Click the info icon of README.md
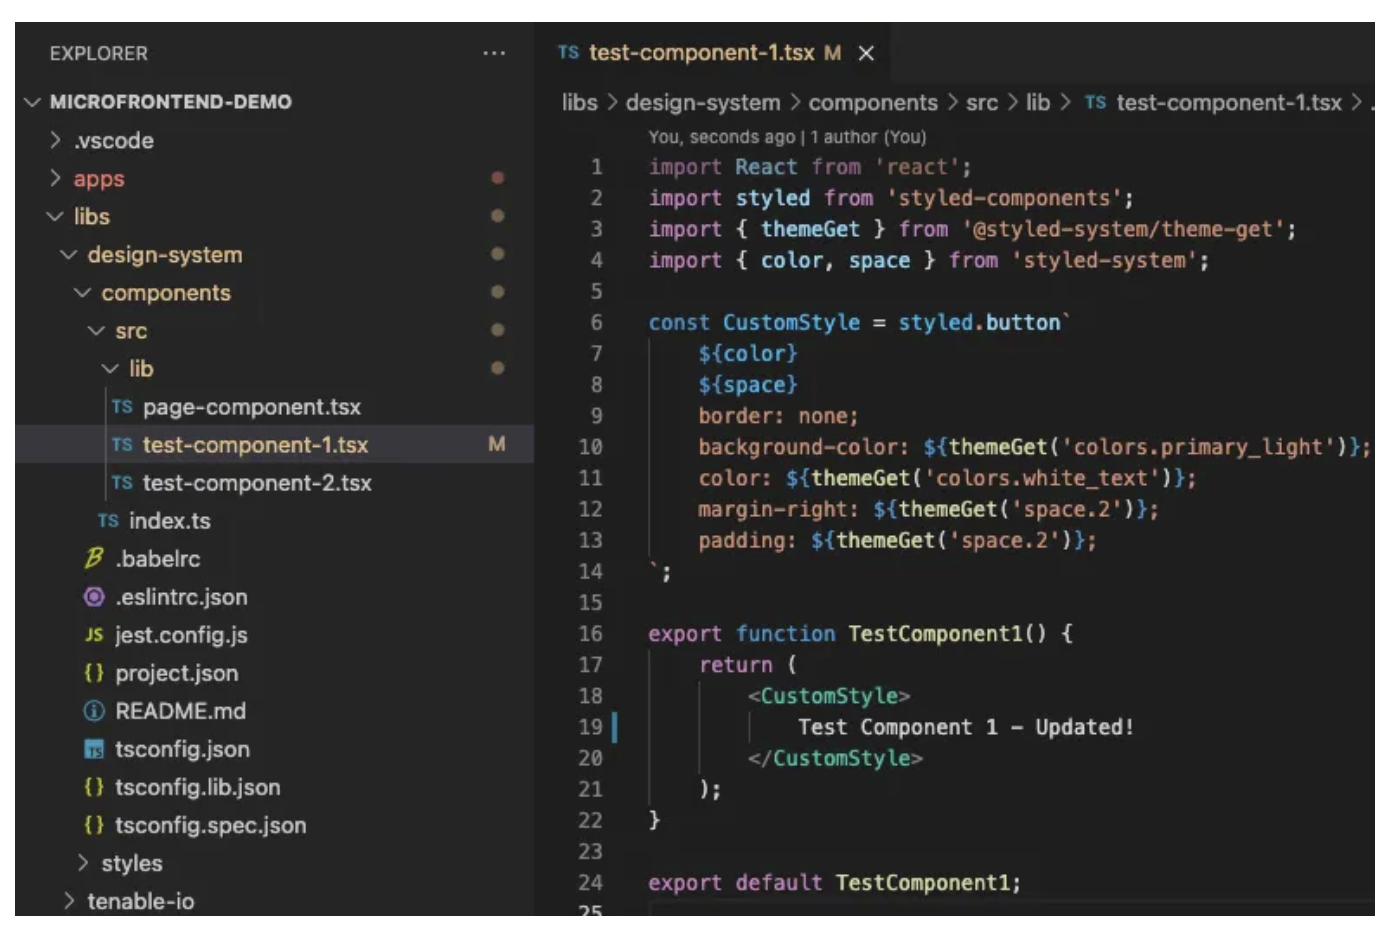The width and height of the screenshot is (1390, 934). (x=94, y=711)
